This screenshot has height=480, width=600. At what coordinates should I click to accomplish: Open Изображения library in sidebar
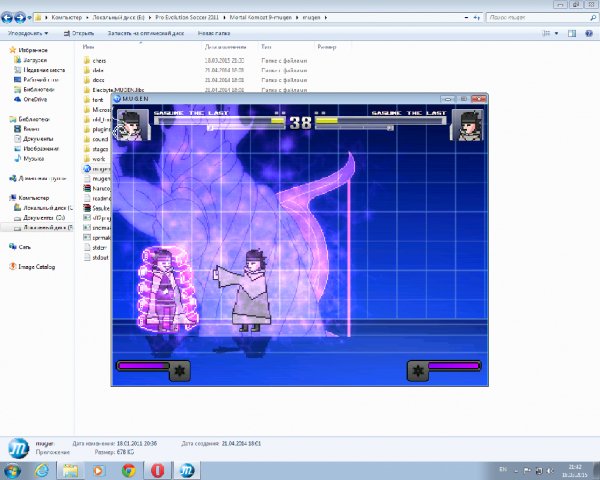41,149
